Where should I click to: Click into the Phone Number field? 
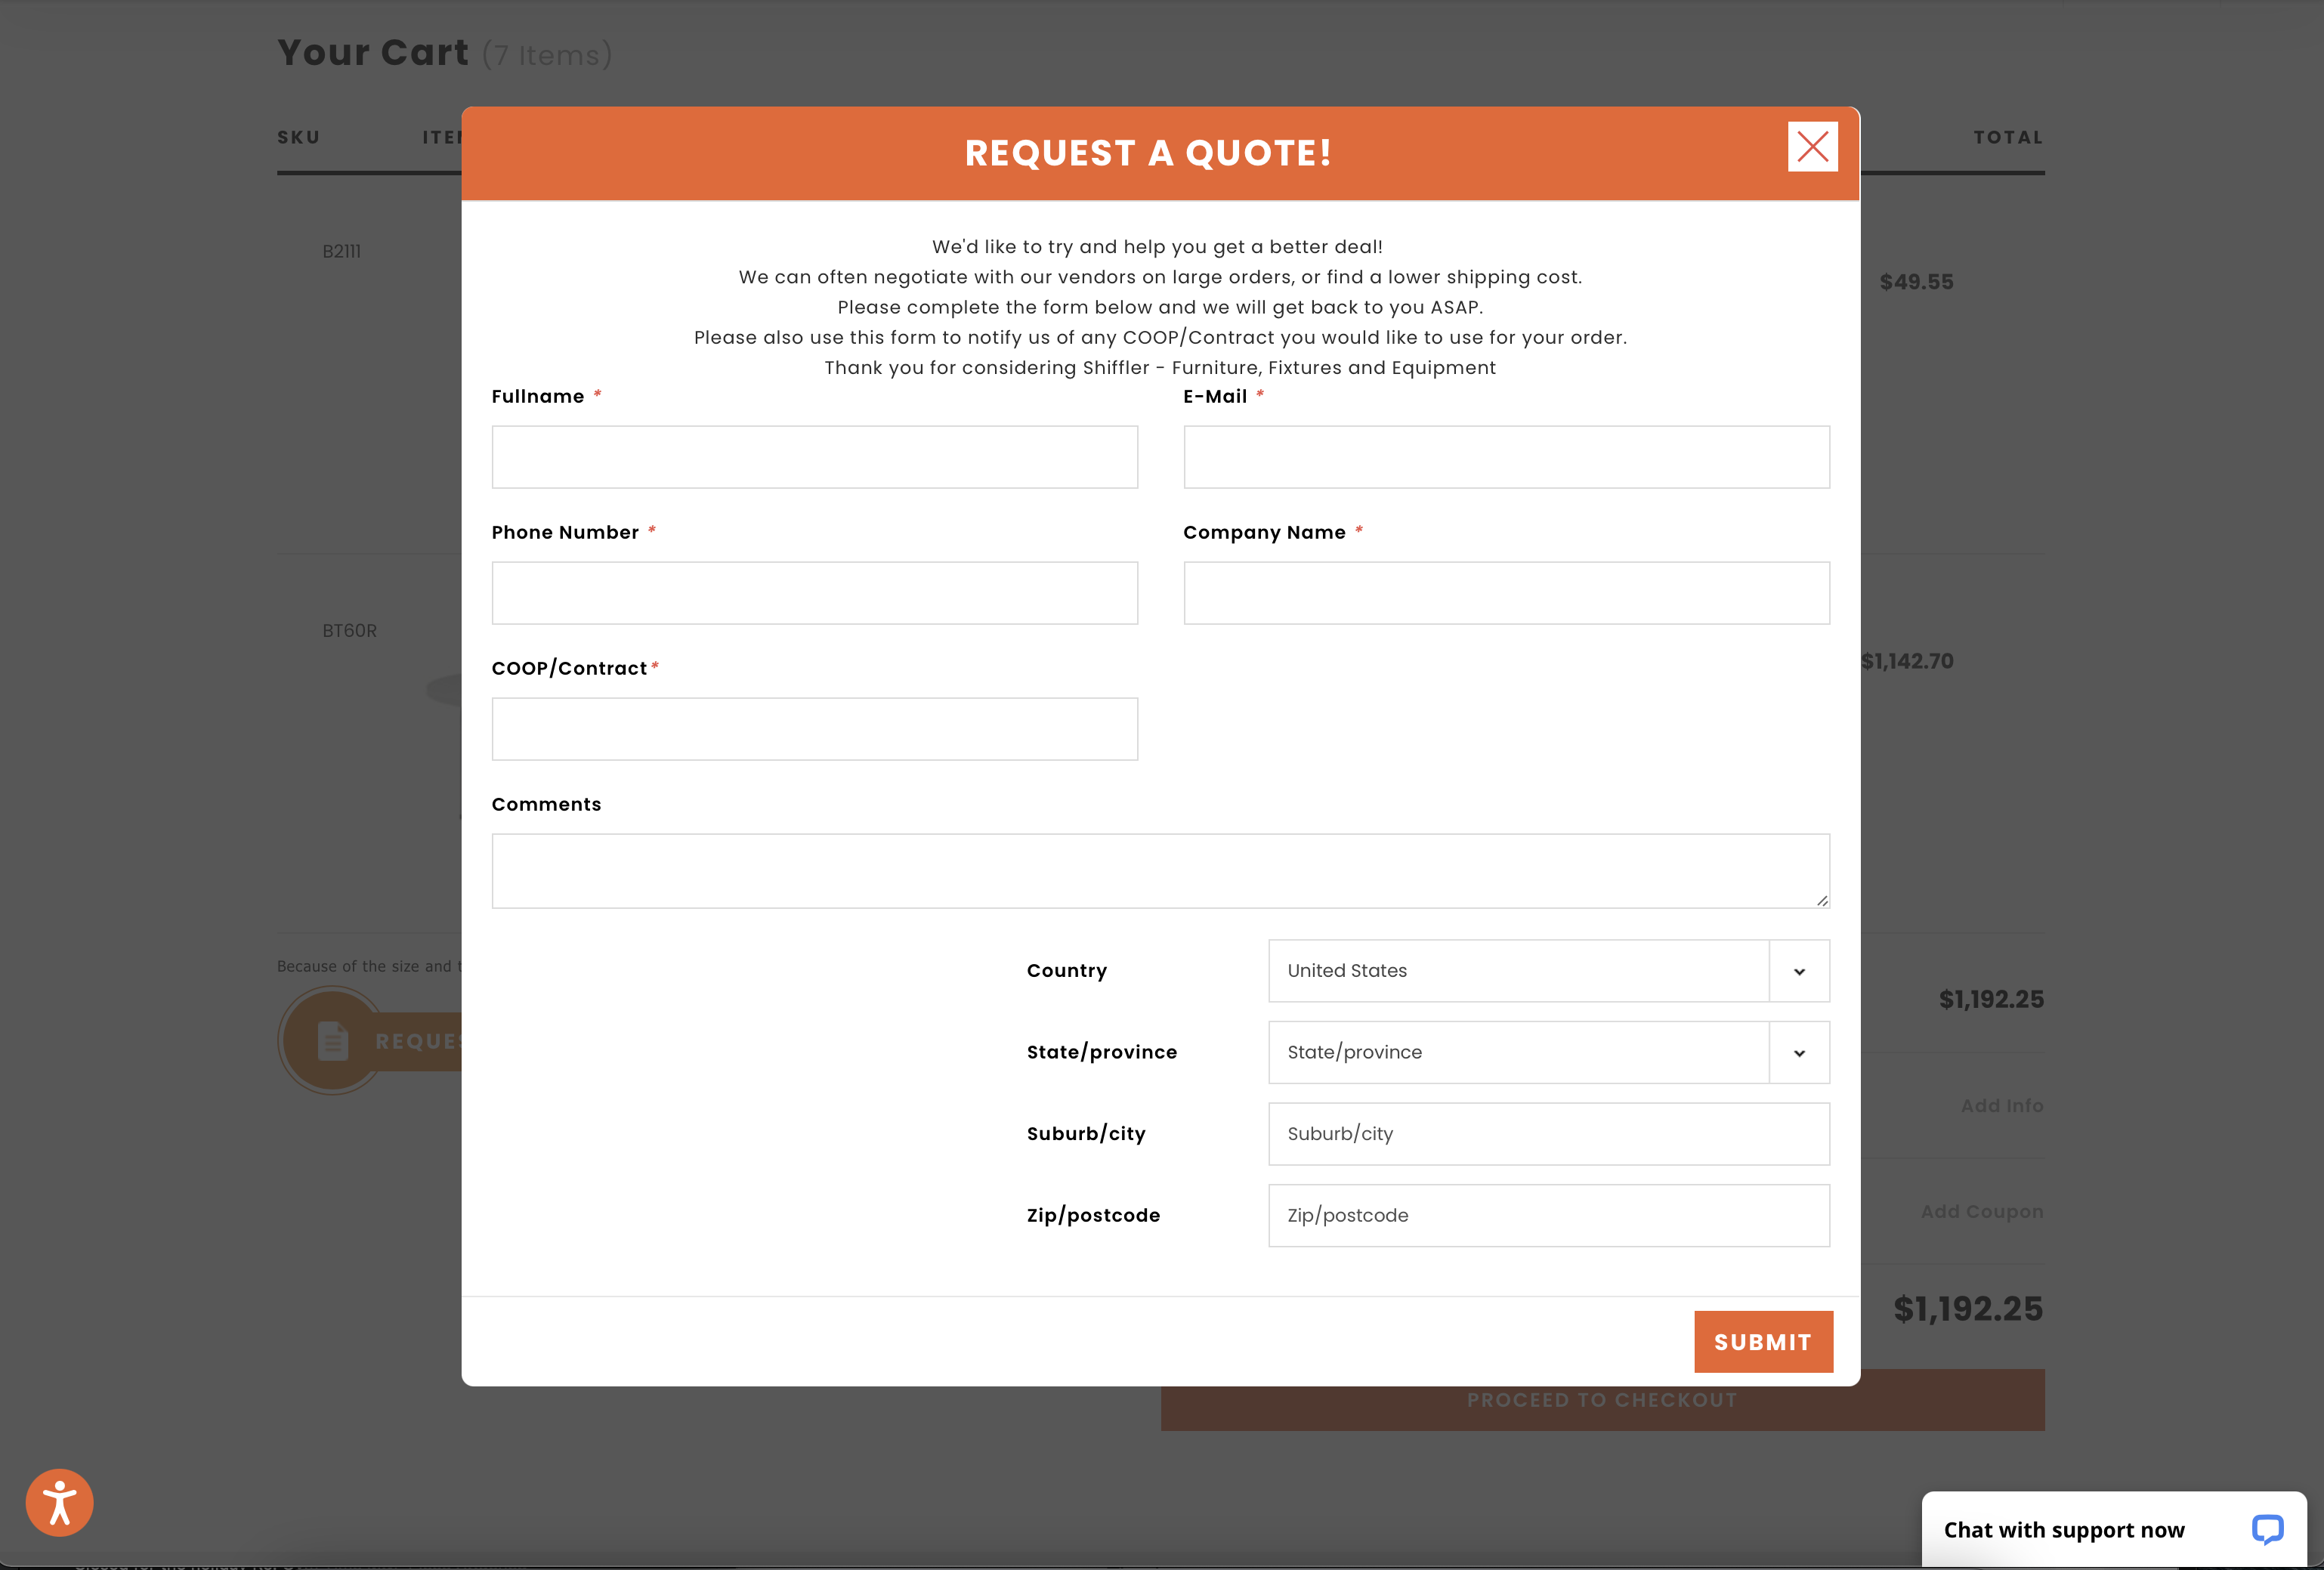click(814, 593)
